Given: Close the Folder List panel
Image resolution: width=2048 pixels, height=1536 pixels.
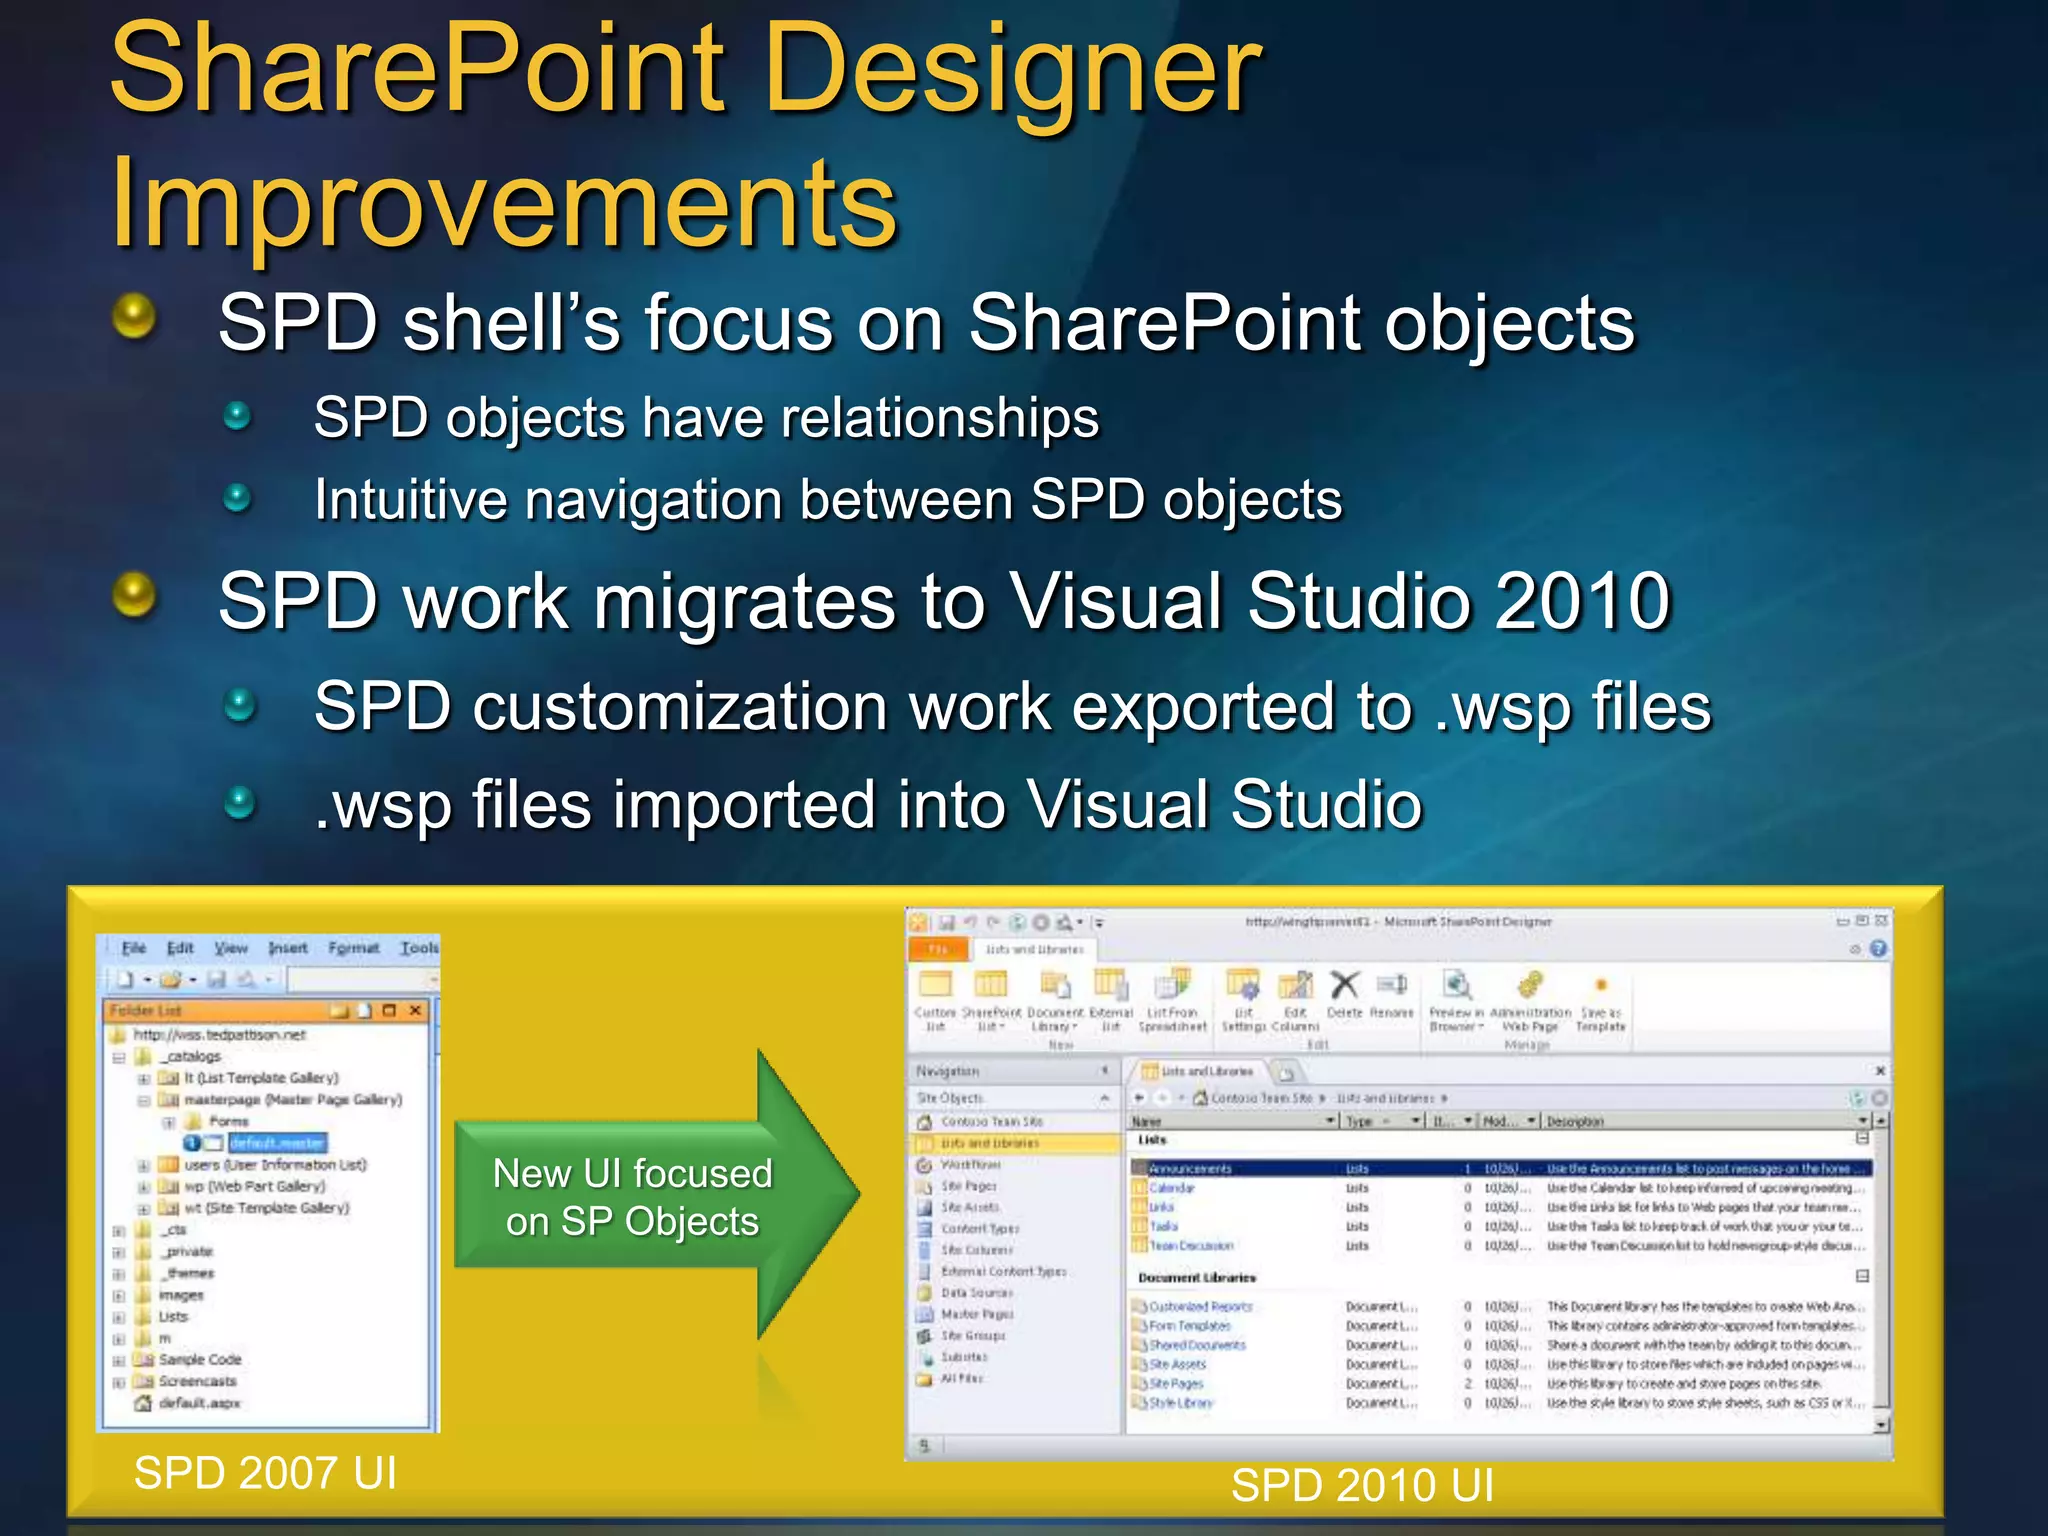Looking at the screenshot, I should (x=415, y=1010).
